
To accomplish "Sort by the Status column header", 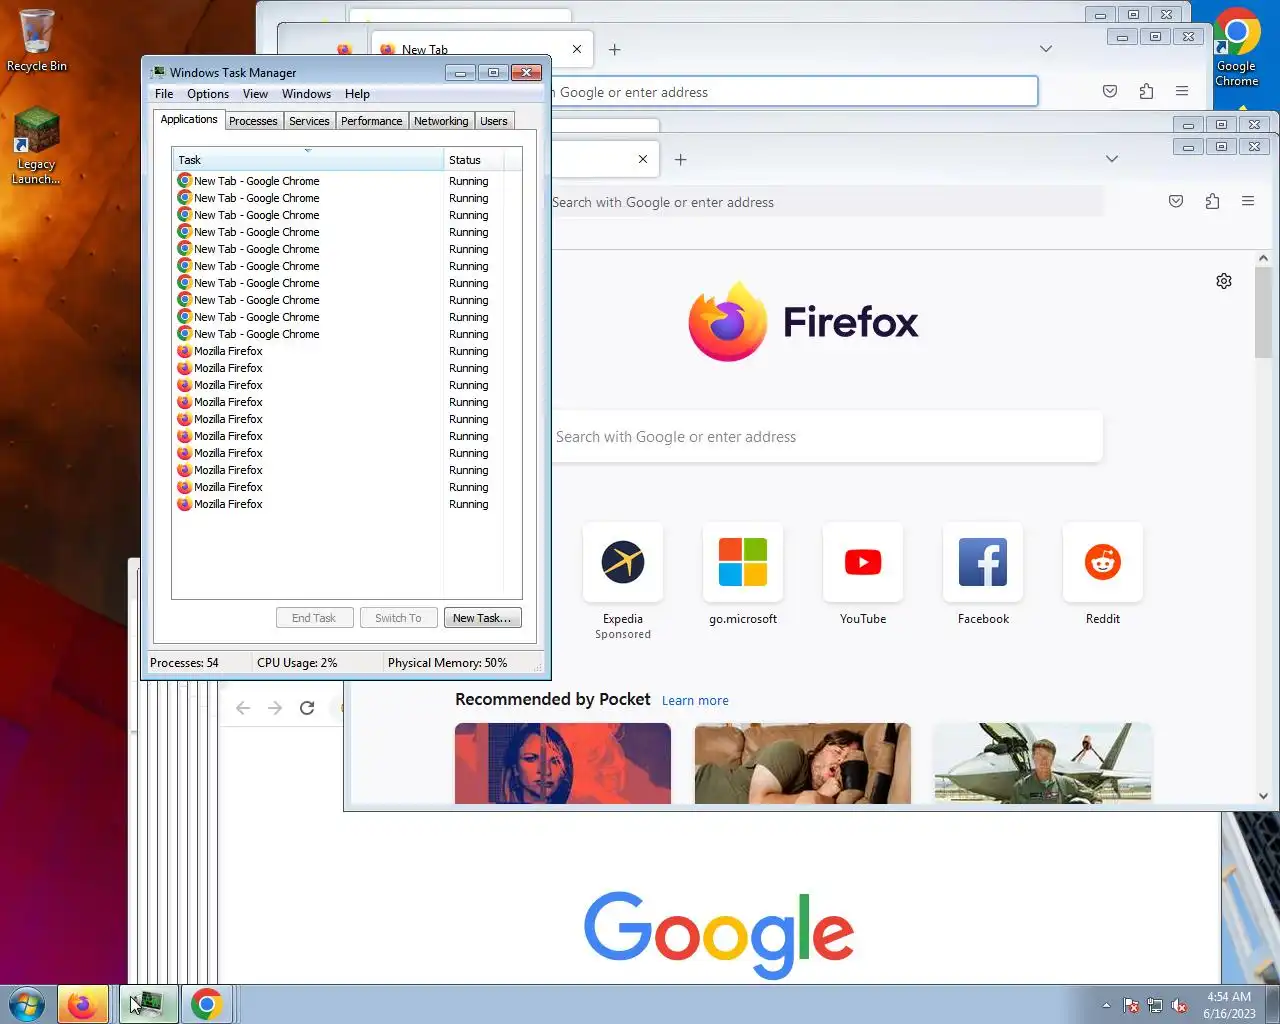I will (473, 160).
